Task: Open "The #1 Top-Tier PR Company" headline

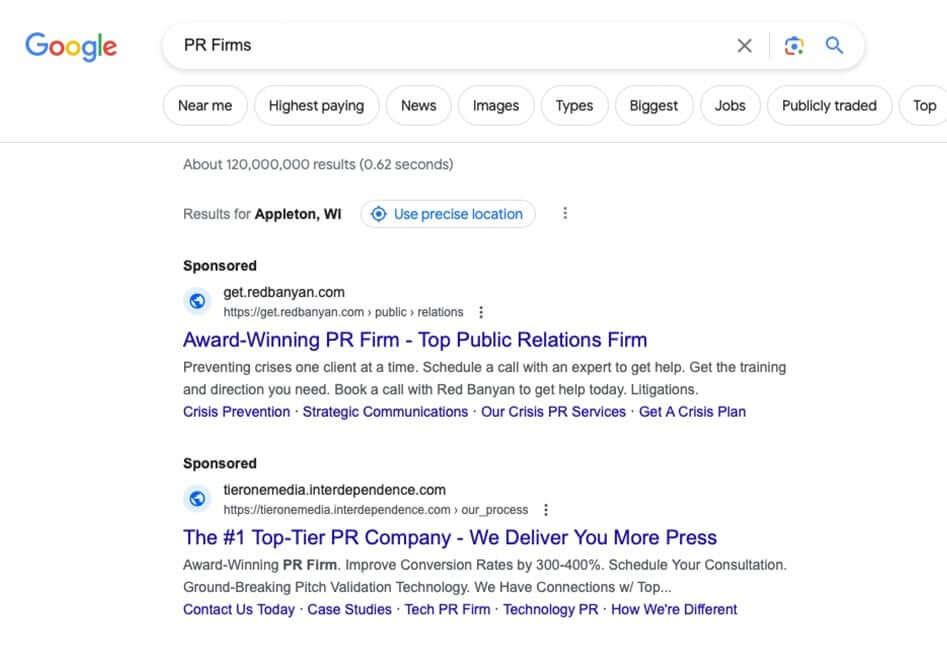Action: tap(450, 538)
